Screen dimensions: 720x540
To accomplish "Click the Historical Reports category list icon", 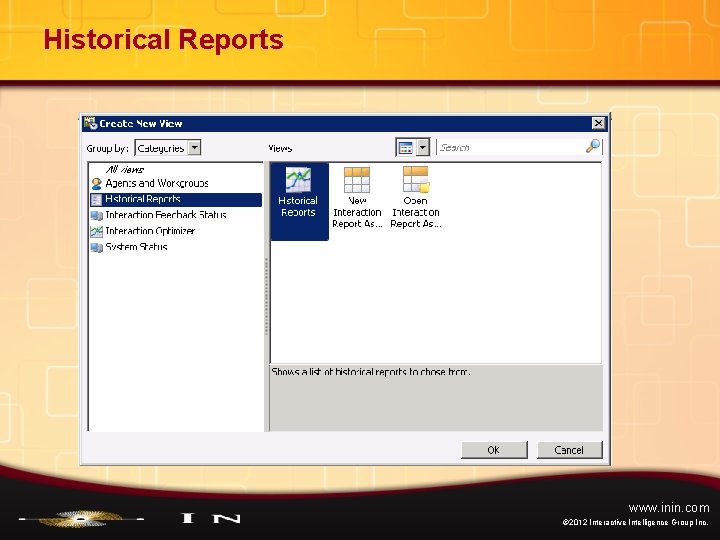I will click(x=96, y=200).
